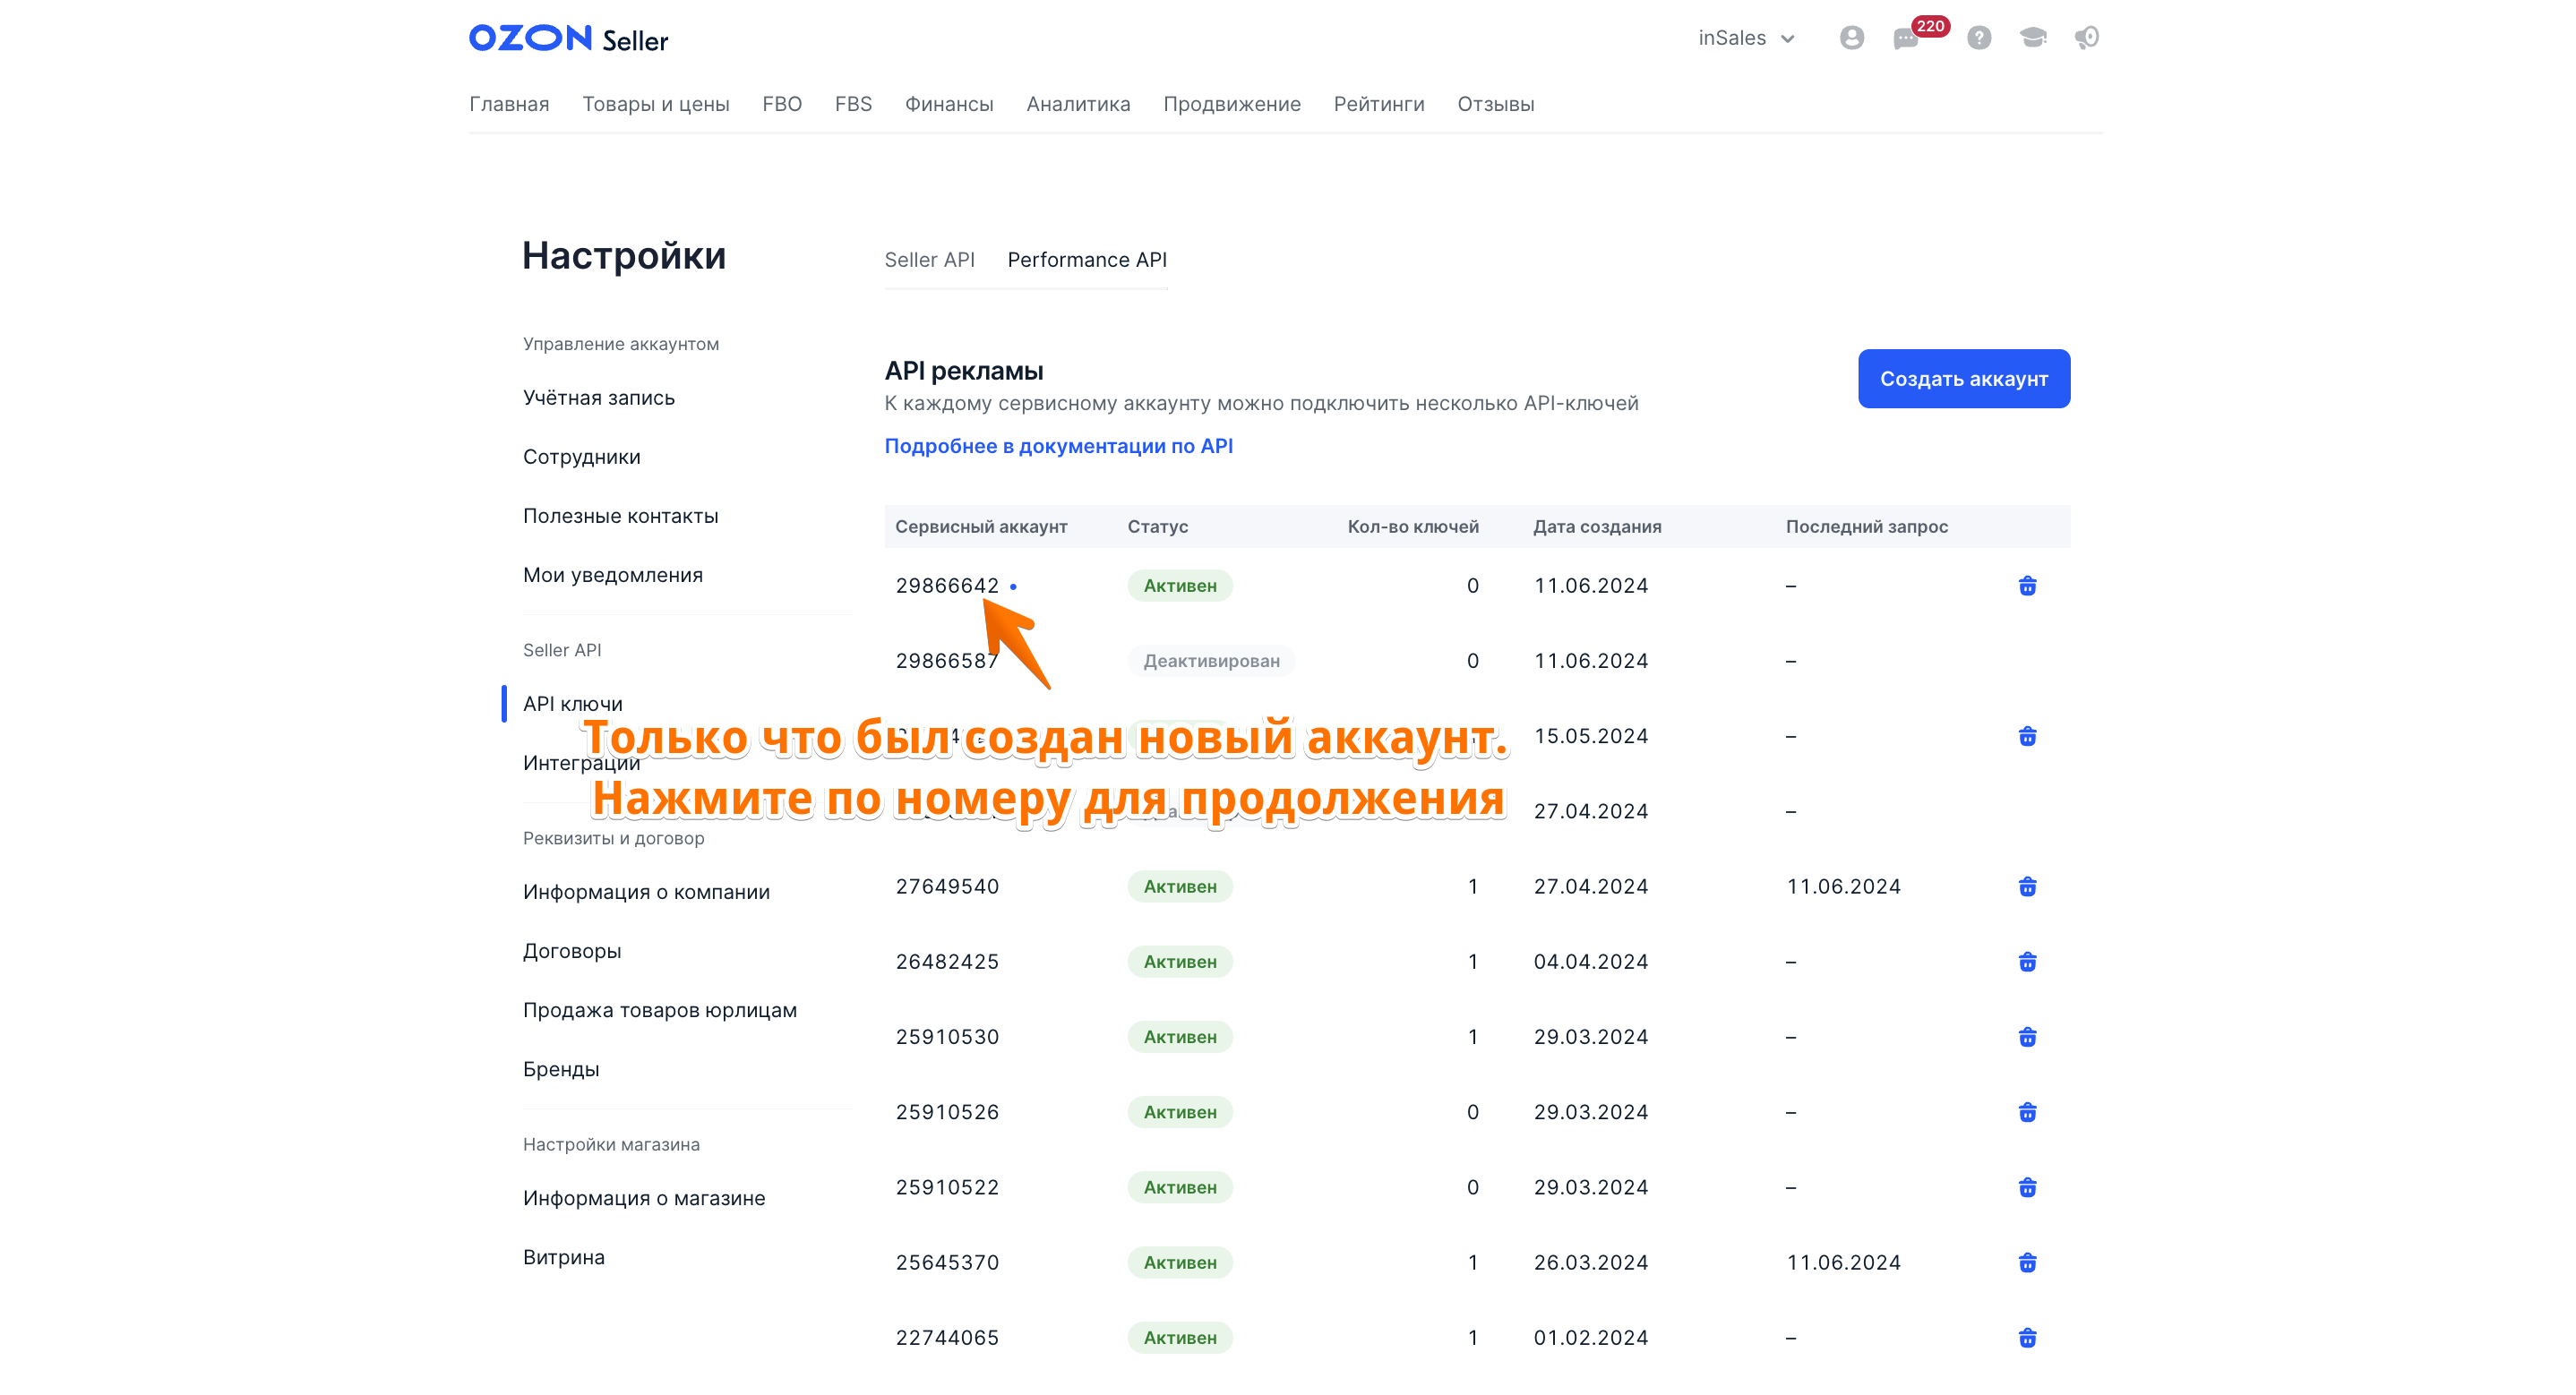This screenshot has width=2576, height=1395.
Task: Click the megaphone announcements icon
Action: 2086,38
